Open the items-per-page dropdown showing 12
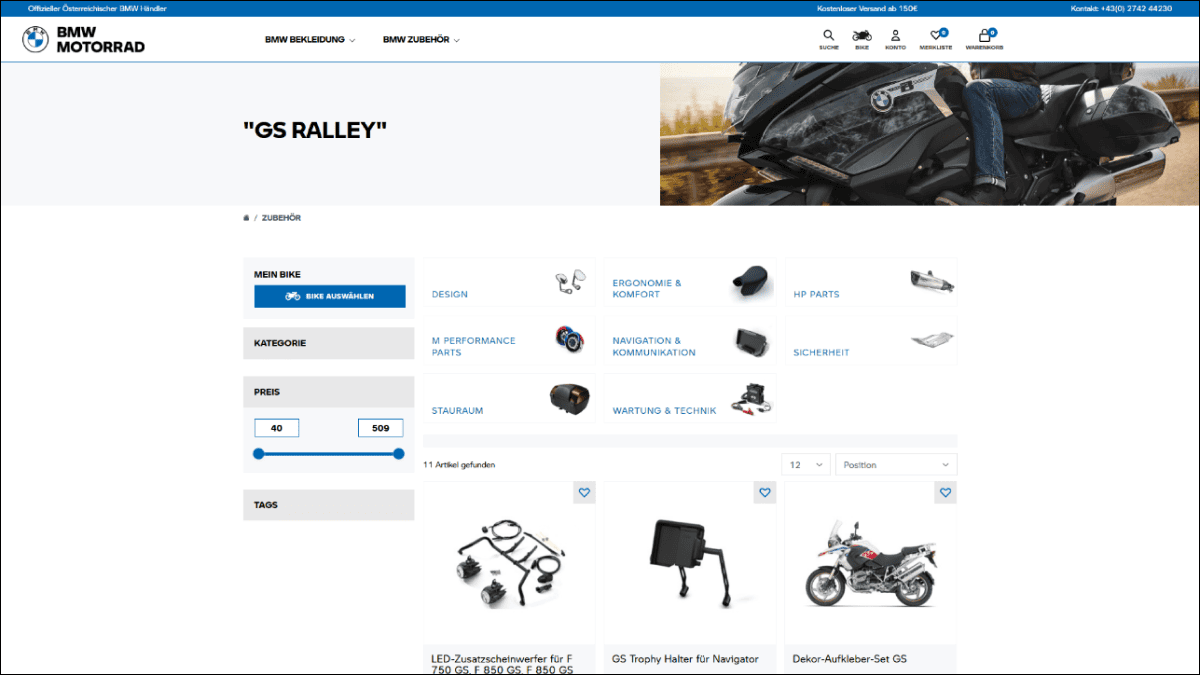 click(806, 465)
